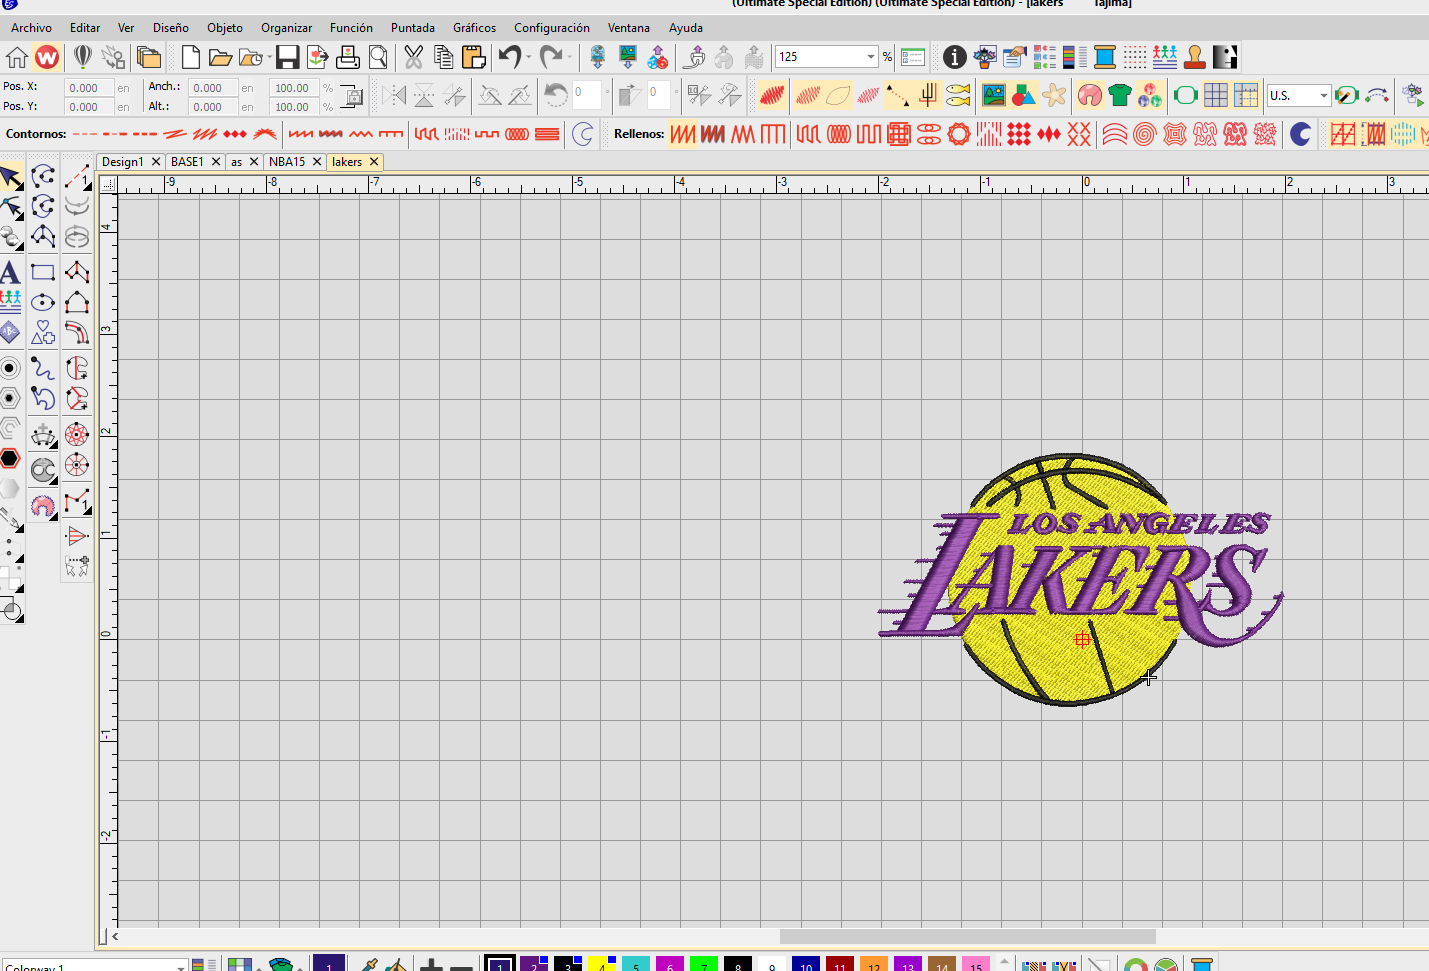This screenshot has width=1429, height=971.
Task: Choose the first satin fill in Rellenos
Action: tap(683, 133)
